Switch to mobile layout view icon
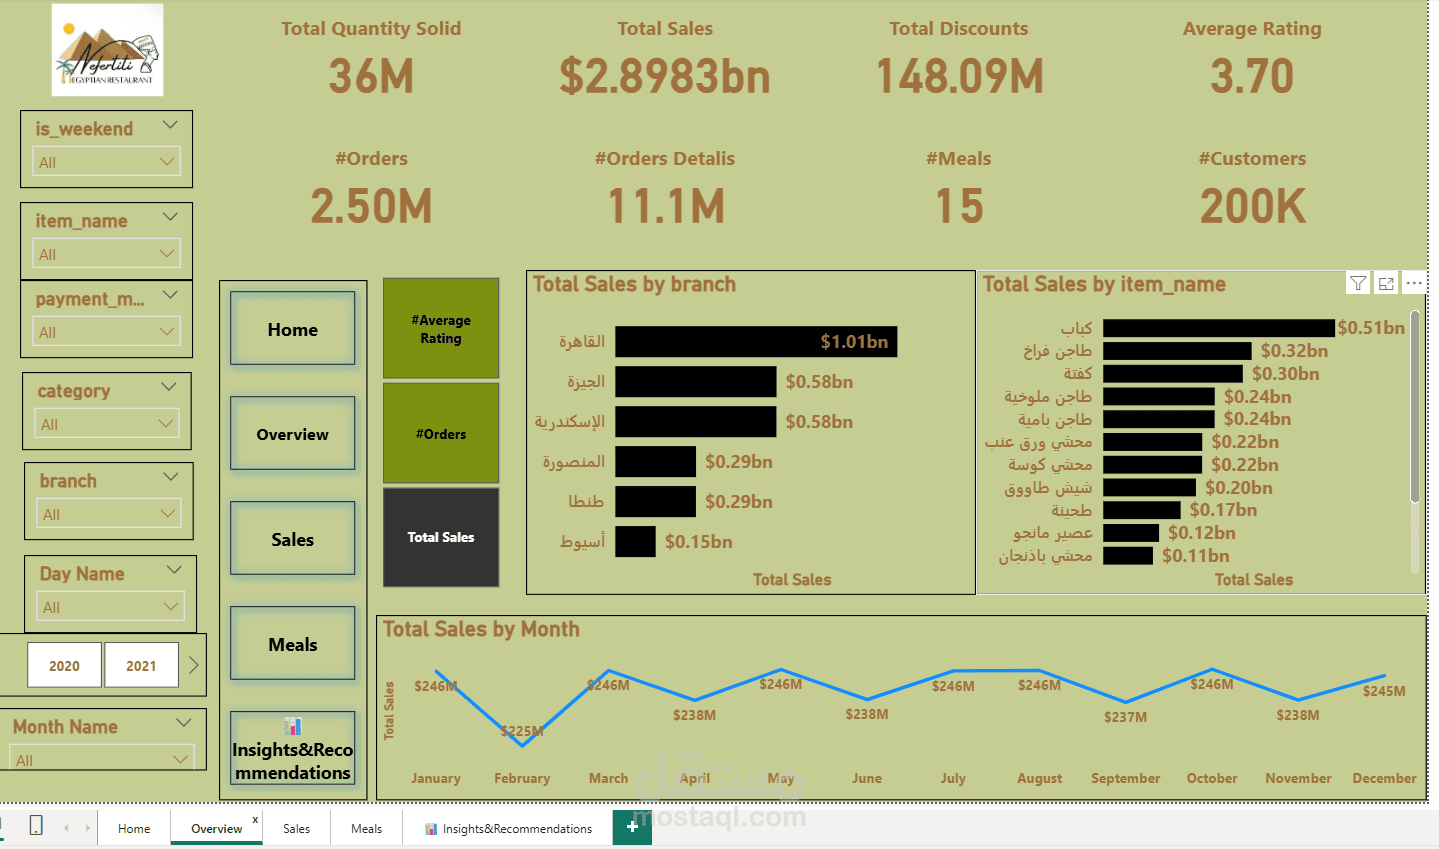The width and height of the screenshot is (1439, 849). pyautogui.click(x=36, y=826)
